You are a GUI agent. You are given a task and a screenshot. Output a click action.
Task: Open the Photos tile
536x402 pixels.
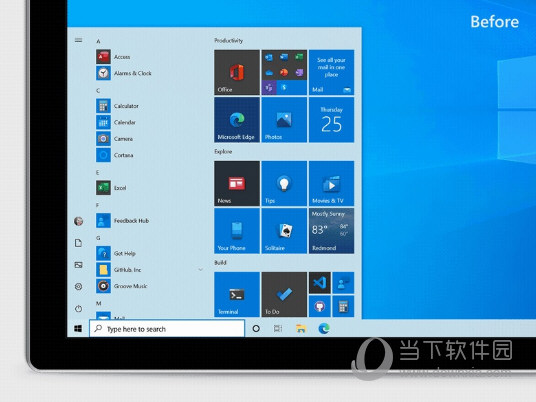point(284,120)
